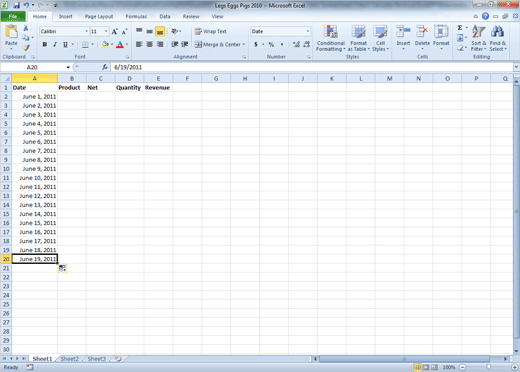Switch to the Formulas tab
This screenshot has width=520, height=372.
coord(136,16)
